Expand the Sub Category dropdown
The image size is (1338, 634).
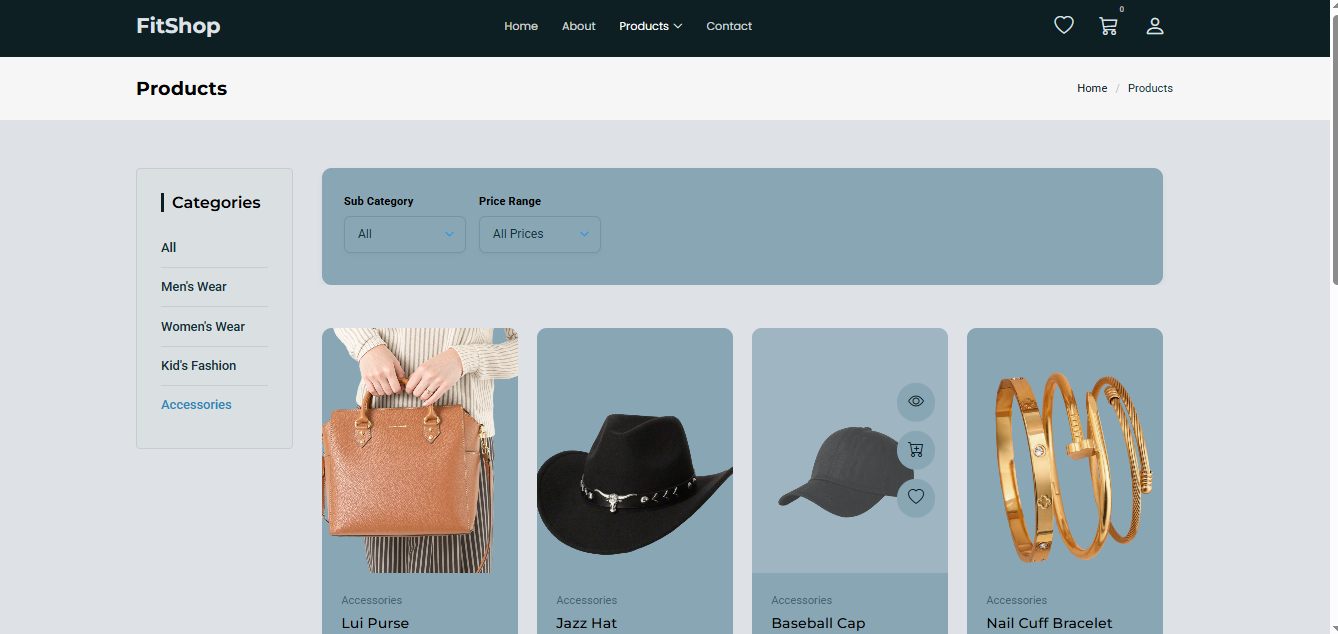(x=404, y=234)
